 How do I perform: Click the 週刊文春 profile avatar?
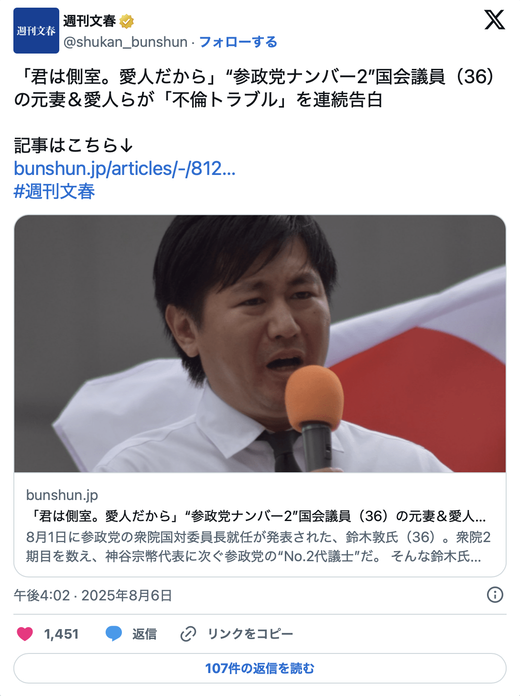tap(36, 31)
